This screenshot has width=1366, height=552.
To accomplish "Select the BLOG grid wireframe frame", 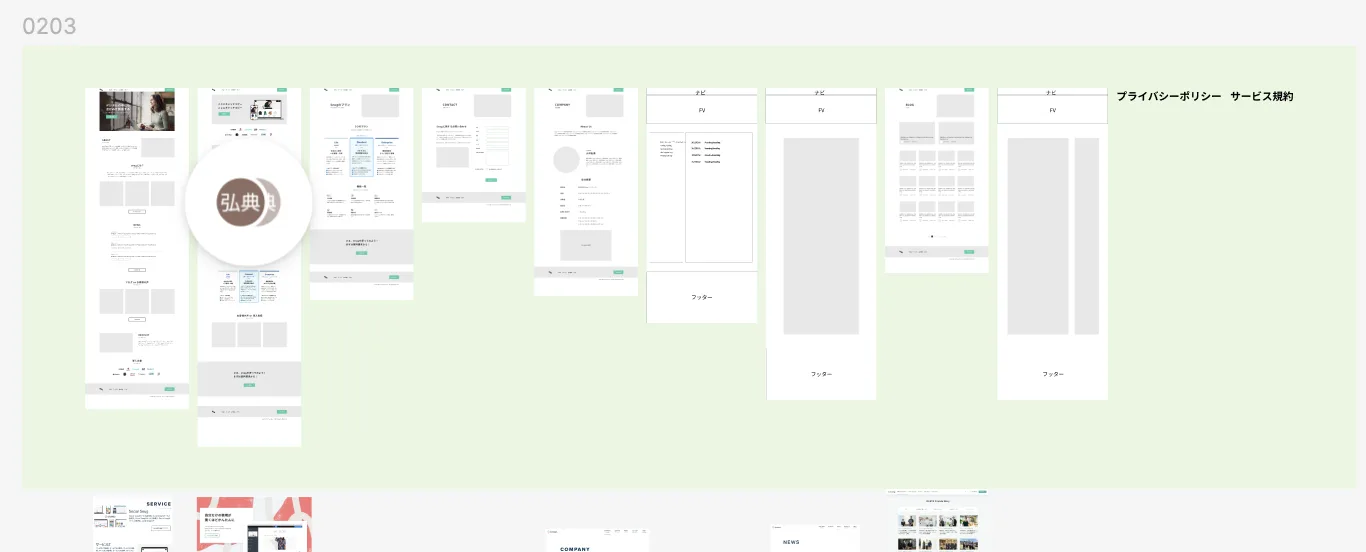I will tap(937, 180).
